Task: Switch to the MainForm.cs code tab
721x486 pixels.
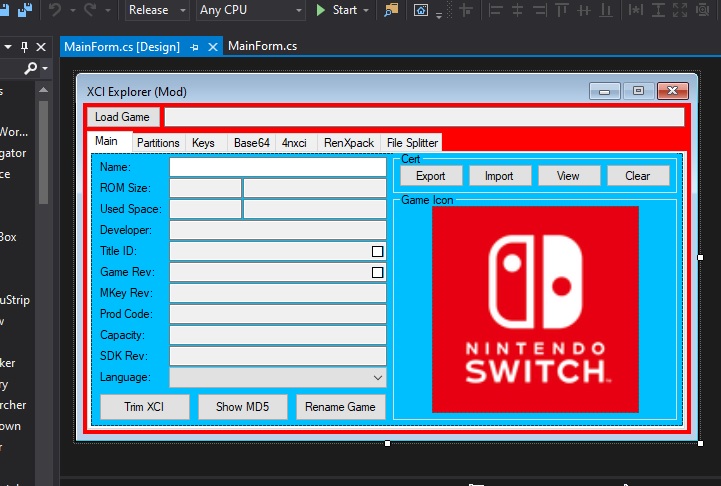Action: (262, 46)
